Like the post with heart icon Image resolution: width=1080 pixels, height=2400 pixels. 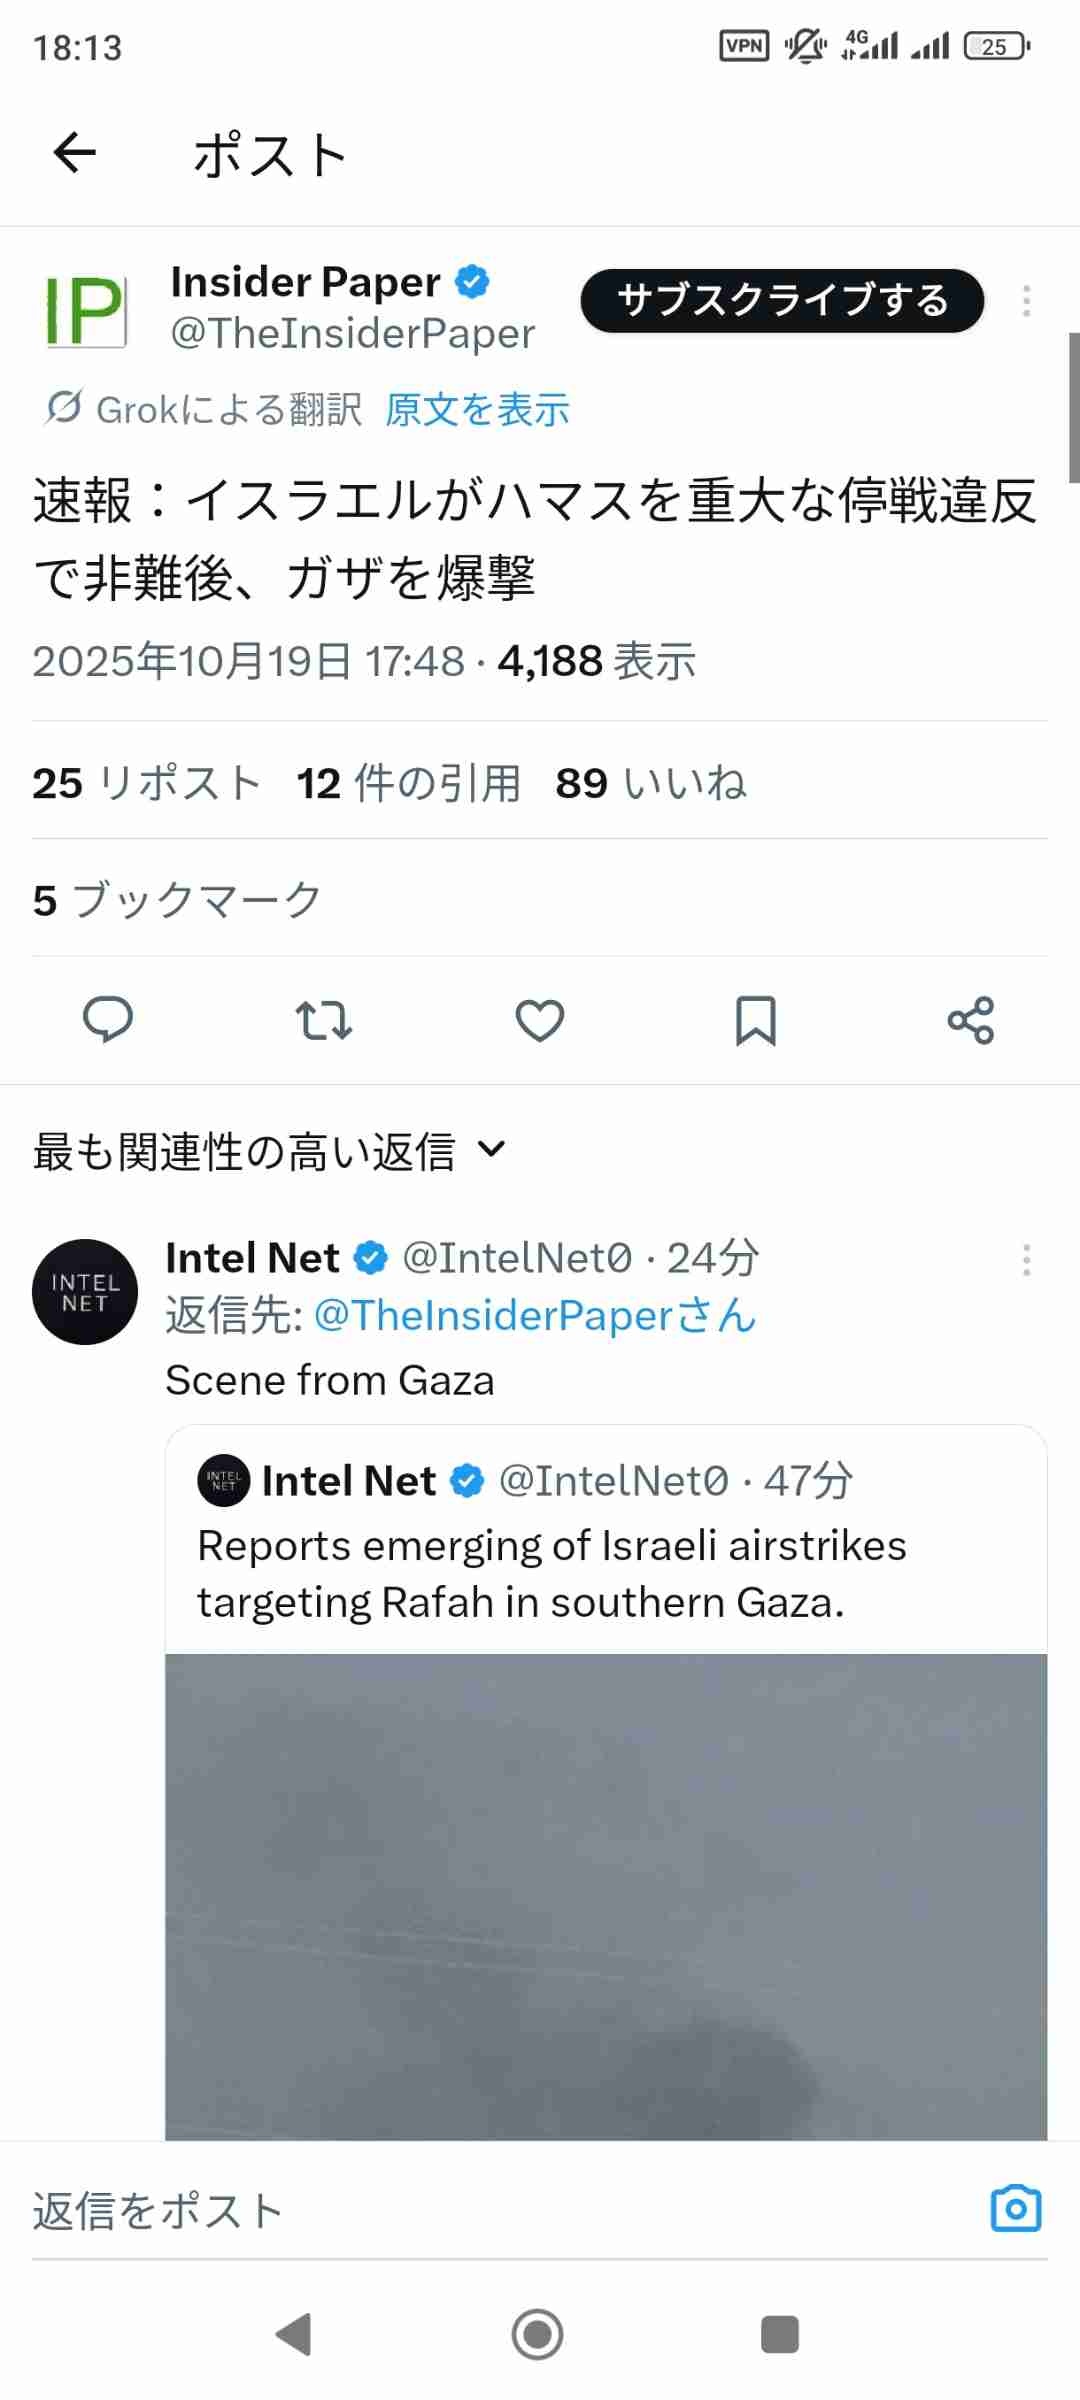tap(540, 1020)
